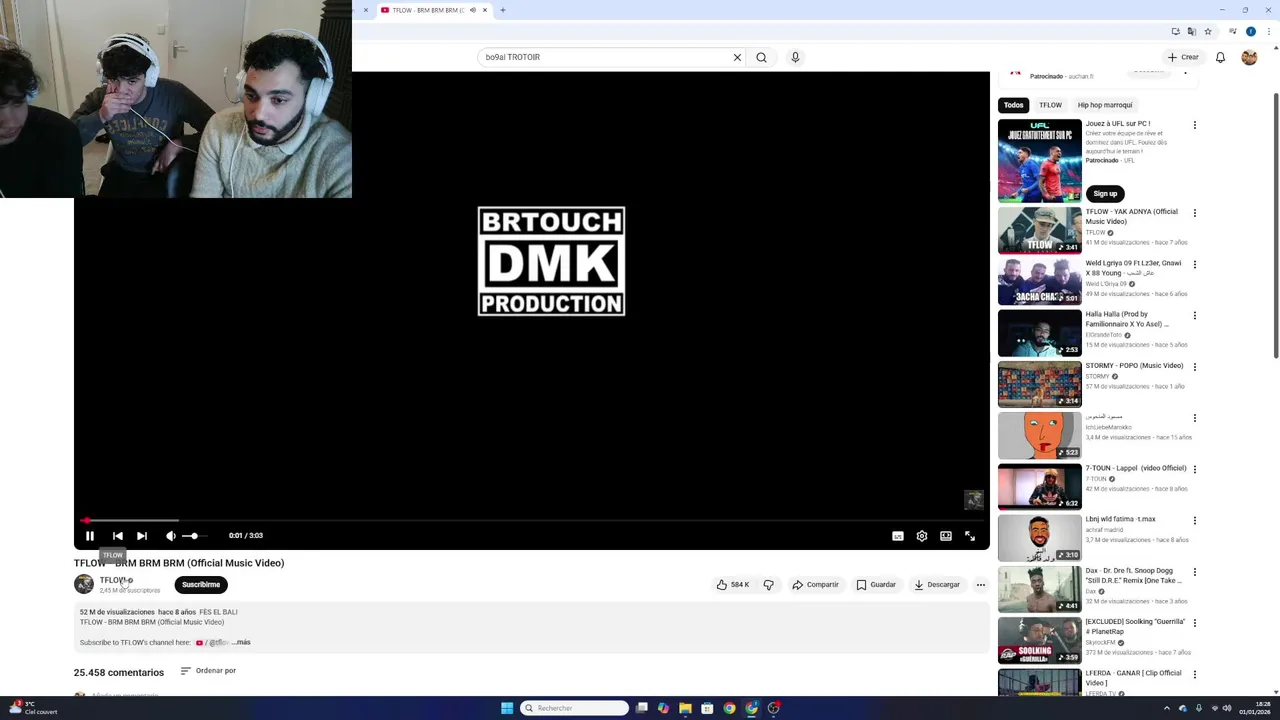Go to previous video
The image size is (1280, 720).
[117, 536]
